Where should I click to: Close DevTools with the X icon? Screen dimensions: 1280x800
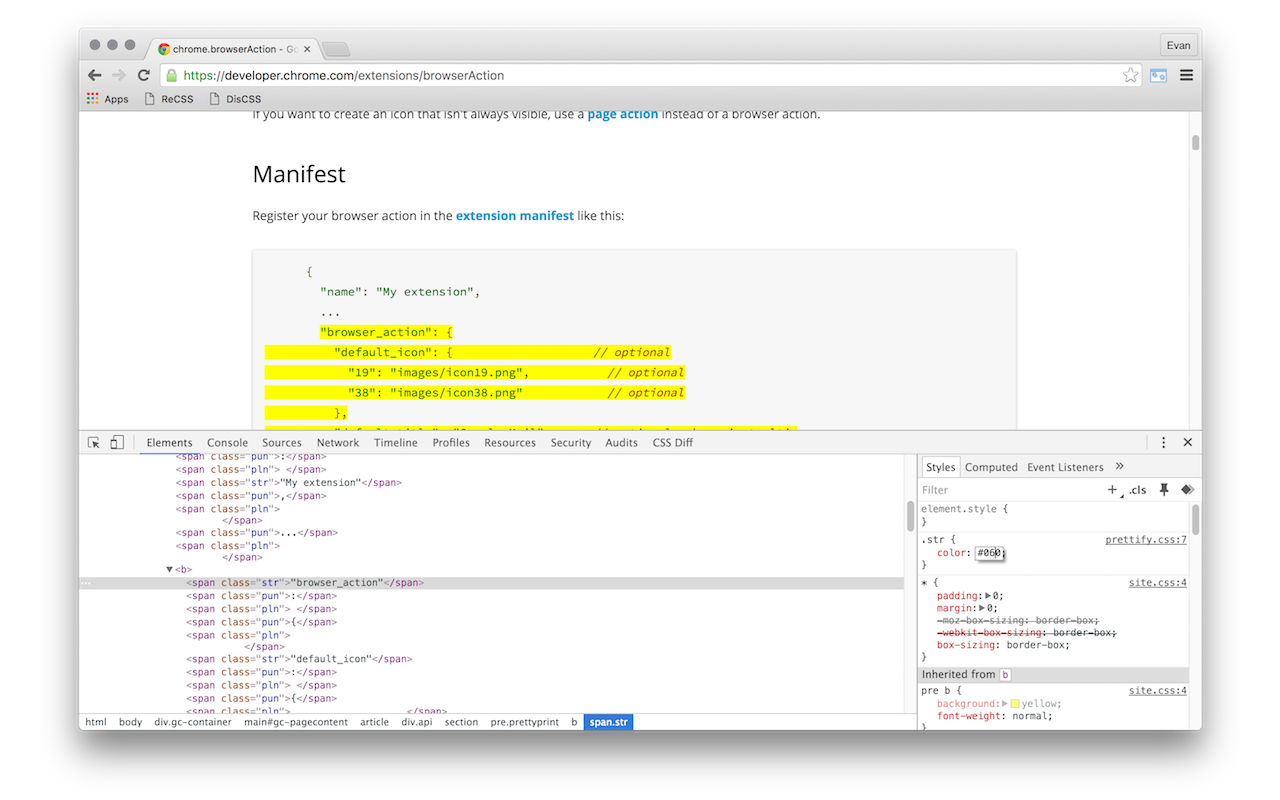point(1188,442)
